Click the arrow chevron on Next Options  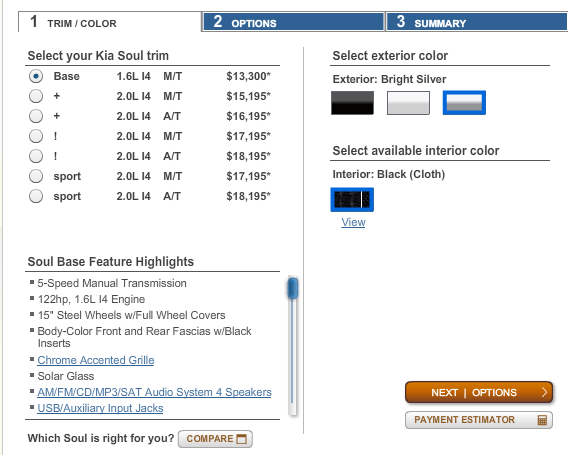click(x=544, y=392)
